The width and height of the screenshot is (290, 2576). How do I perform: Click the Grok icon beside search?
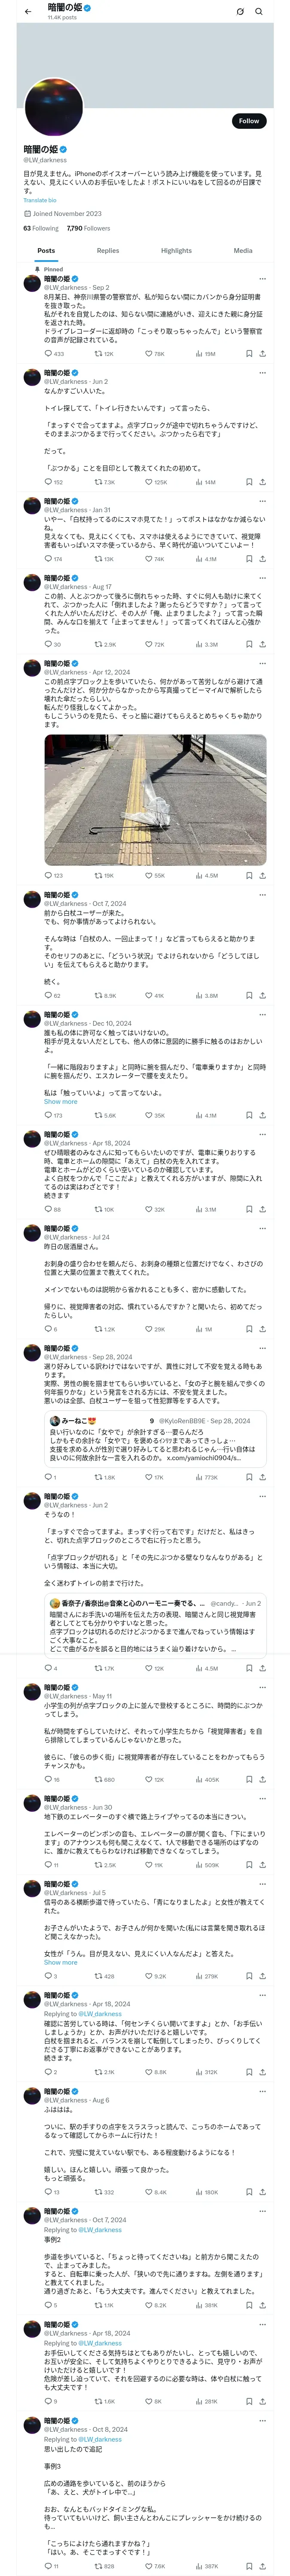pyautogui.click(x=240, y=12)
